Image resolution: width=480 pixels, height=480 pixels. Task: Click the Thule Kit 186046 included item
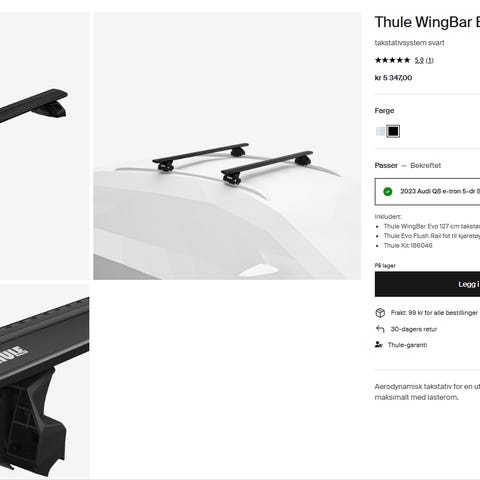pos(408,245)
